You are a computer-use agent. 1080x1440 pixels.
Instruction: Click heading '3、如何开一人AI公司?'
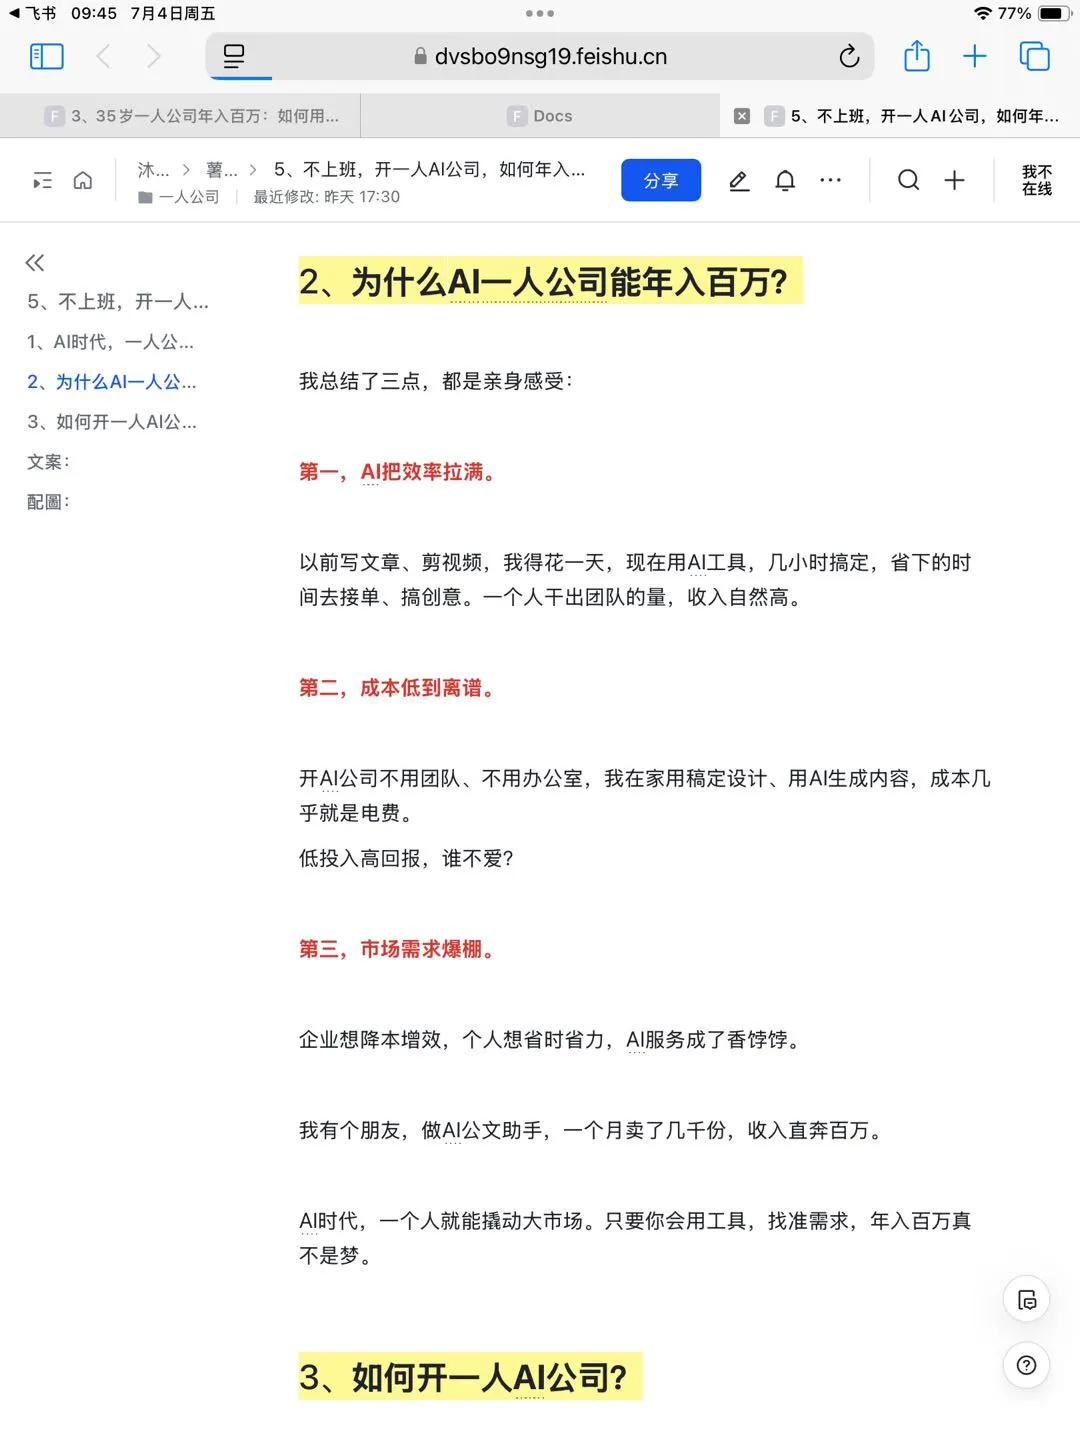coord(463,1378)
